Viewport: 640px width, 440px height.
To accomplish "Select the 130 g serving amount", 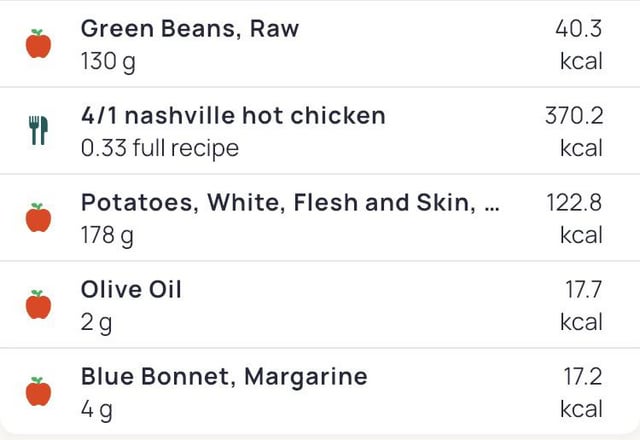I will (x=108, y=62).
